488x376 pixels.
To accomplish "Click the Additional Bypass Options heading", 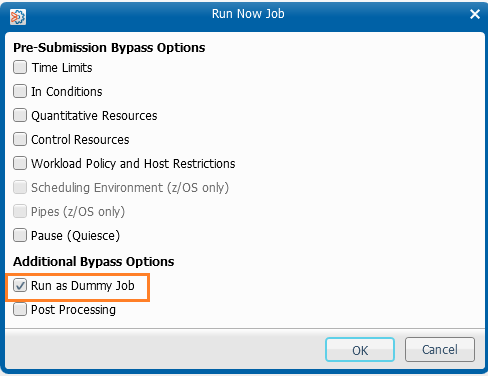I will [94, 262].
